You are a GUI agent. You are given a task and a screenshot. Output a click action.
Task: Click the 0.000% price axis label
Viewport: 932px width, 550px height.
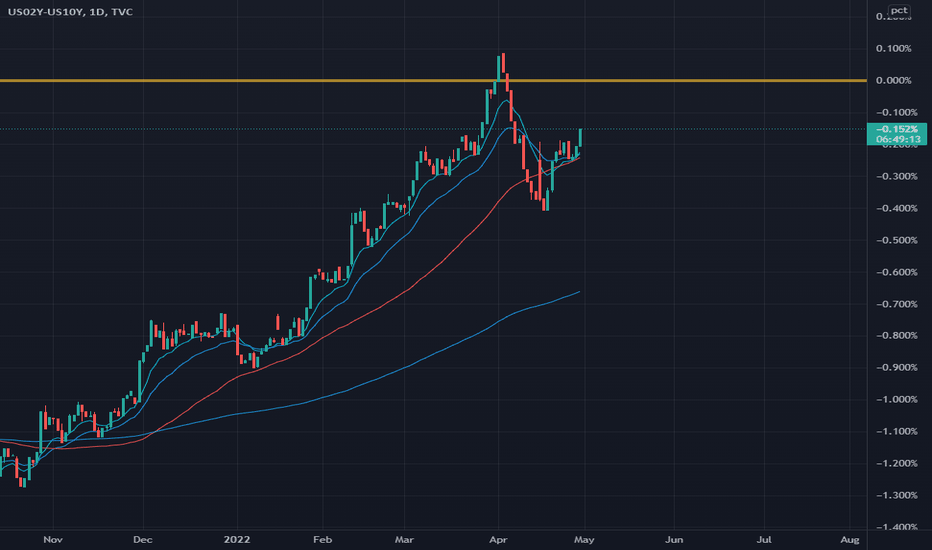point(893,80)
